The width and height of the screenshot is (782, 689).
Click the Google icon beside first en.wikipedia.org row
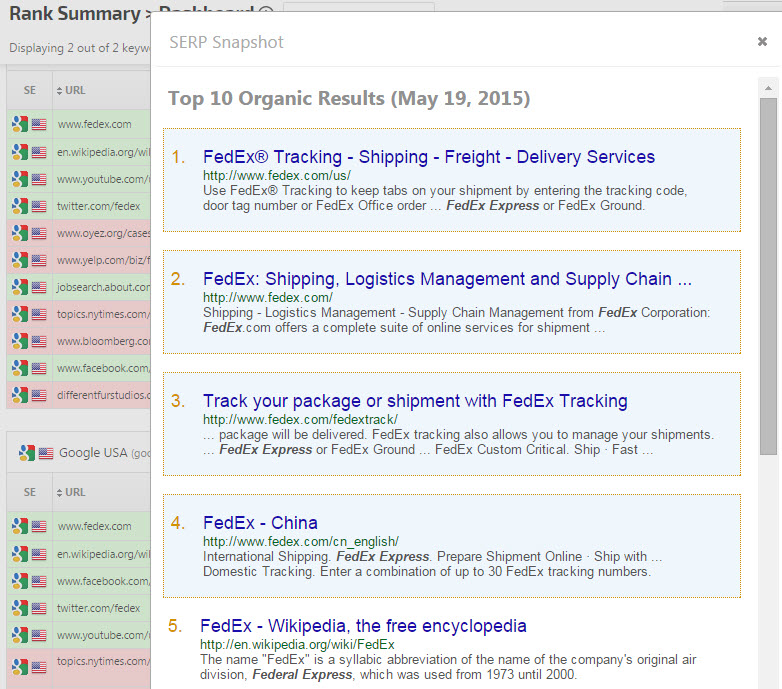tap(20, 152)
